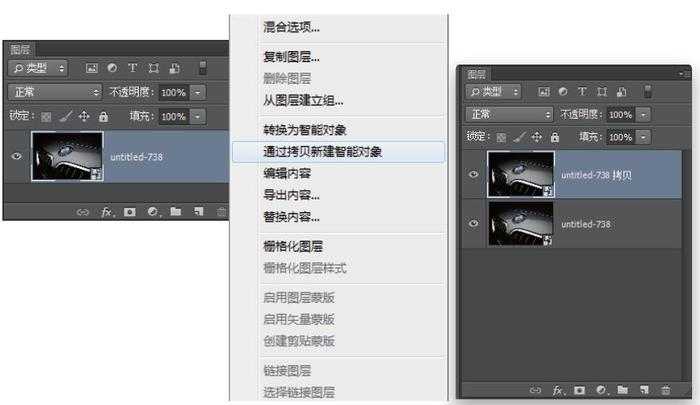Open right Layers panel flyout menu
This screenshot has width=700, height=405.
pos(684,74)
